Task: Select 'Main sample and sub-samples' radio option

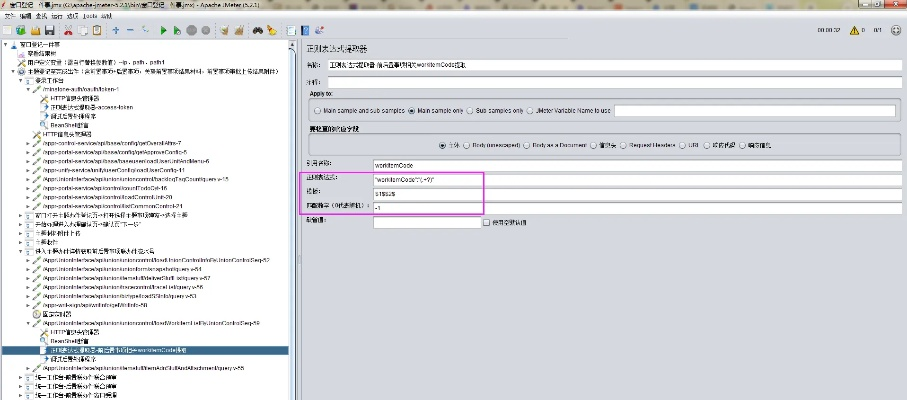Action: pos(315,111)
